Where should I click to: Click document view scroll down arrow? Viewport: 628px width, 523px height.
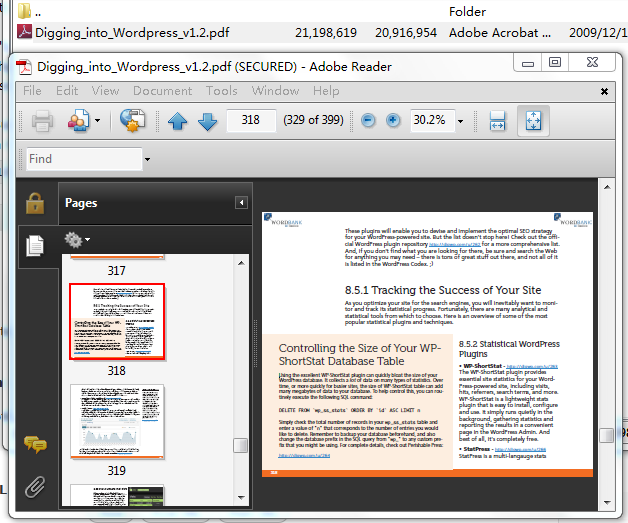pyautogui.click(x=607, y=502)
